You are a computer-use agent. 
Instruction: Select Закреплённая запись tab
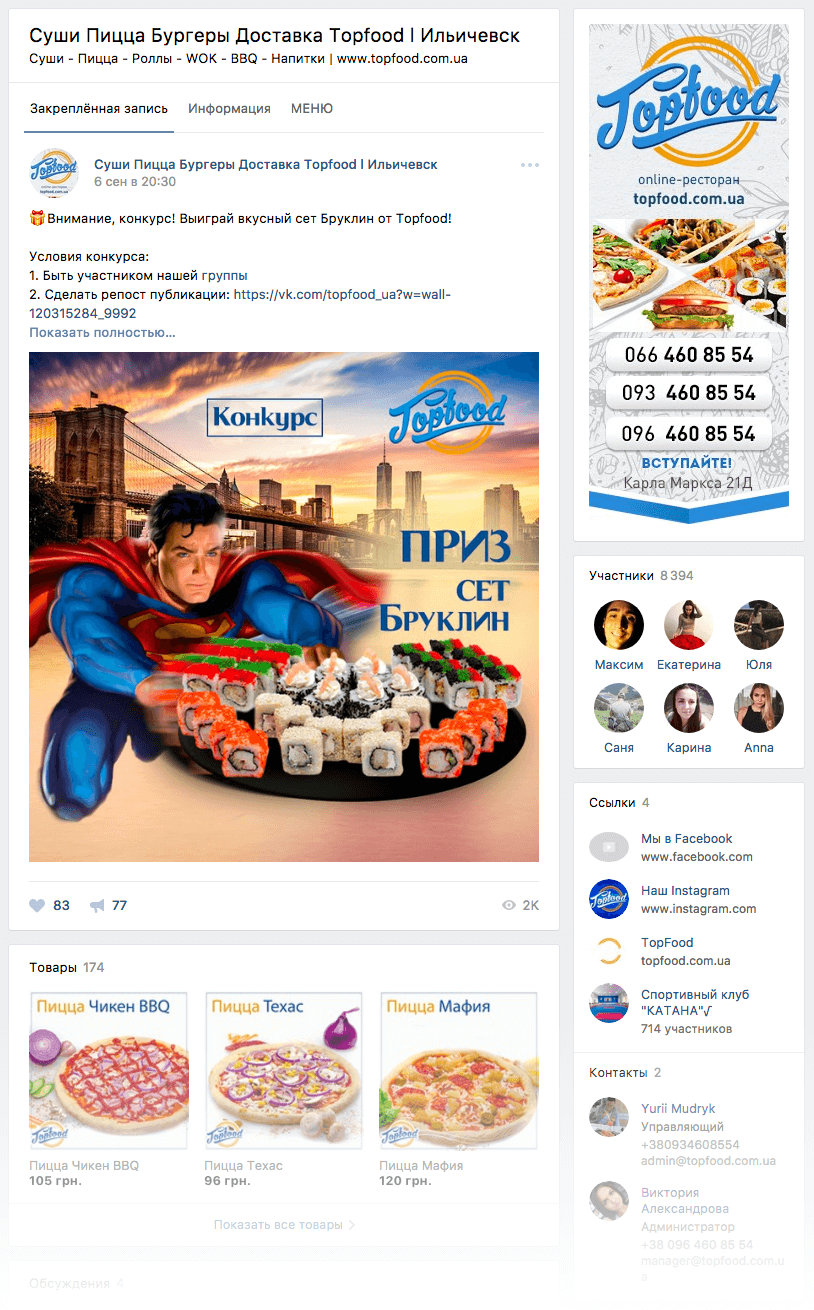[x=99, y=108]
